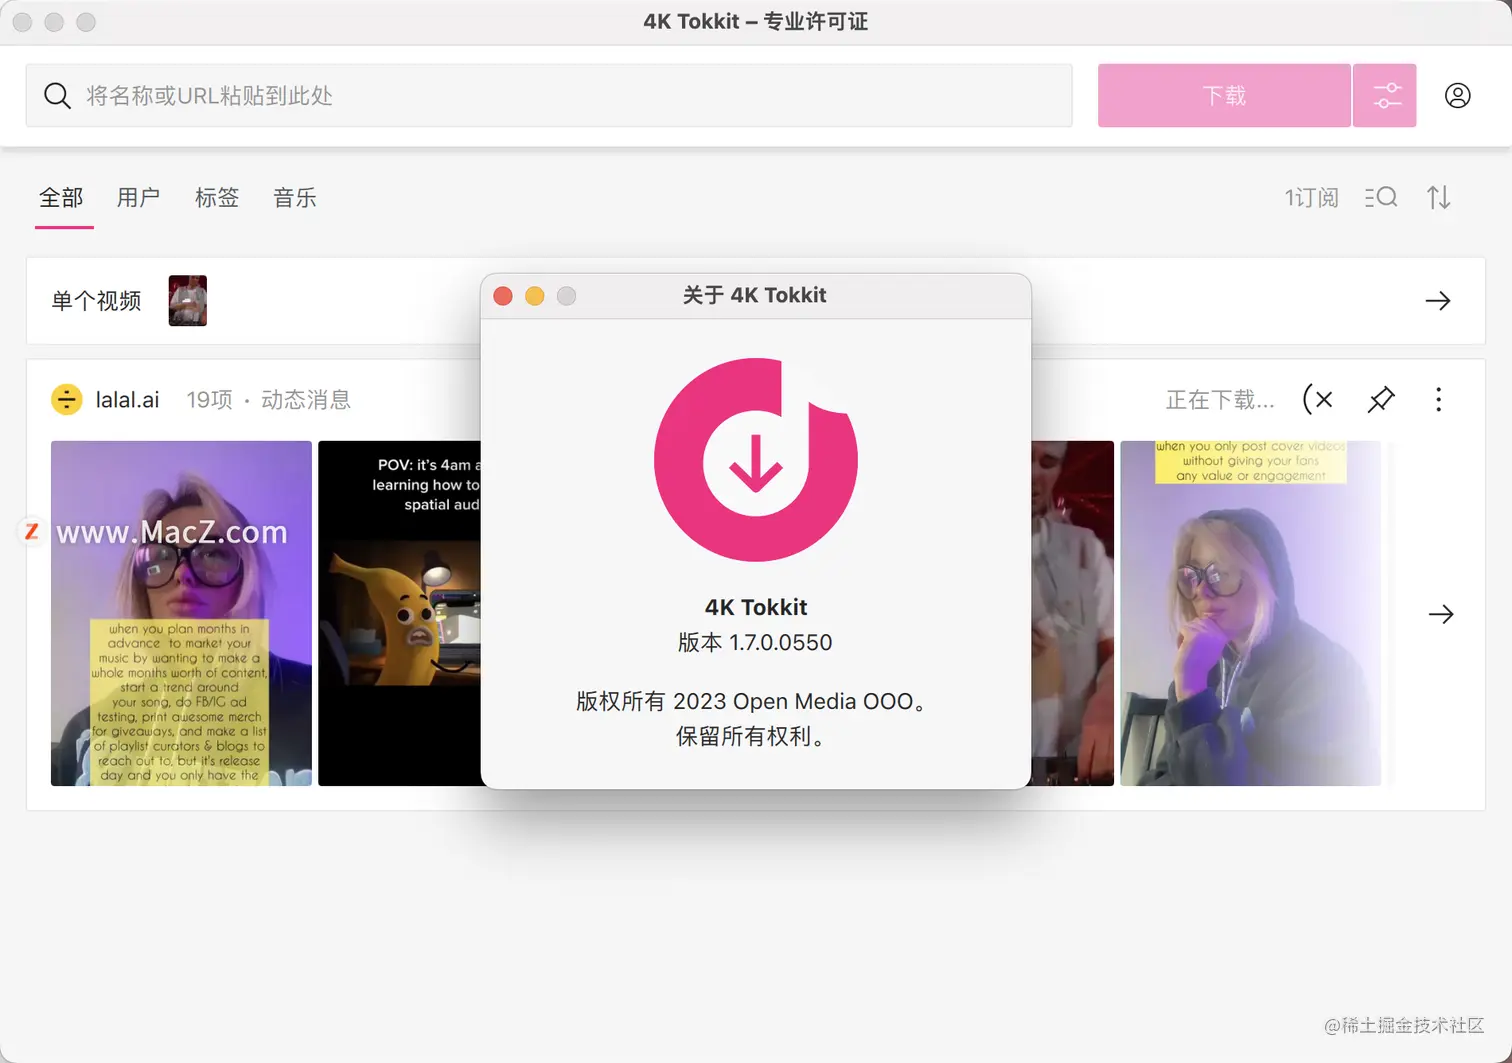1512x1063 pixels.
Task: Open the blonde hoodie video thumbnail
Action: pos(1250,613)
